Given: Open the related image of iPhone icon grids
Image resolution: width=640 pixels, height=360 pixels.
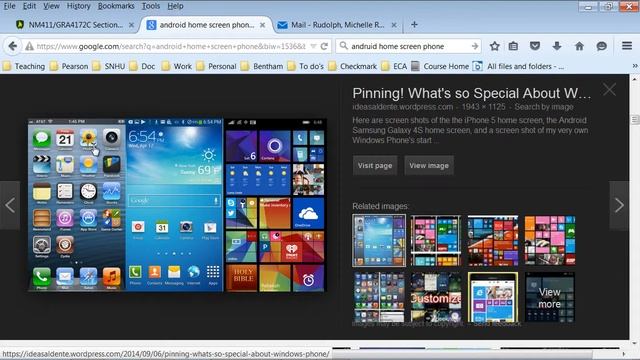Looking at the screenshot, I should 379,298.
